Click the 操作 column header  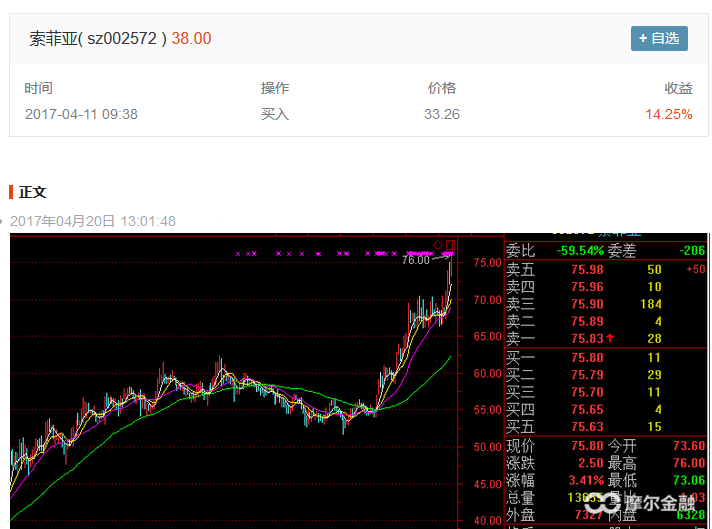pos(275,88)
